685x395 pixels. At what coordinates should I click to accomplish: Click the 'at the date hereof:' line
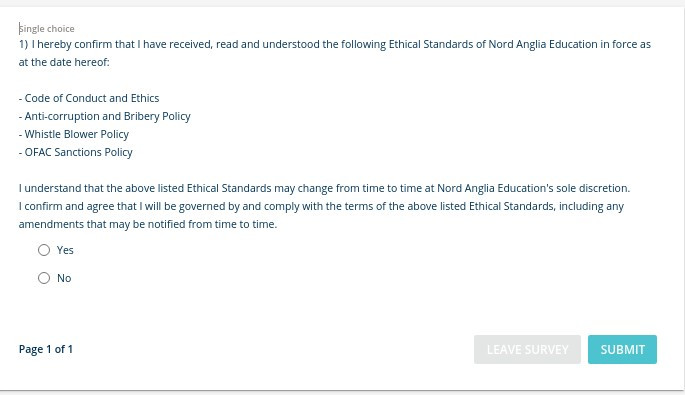64,62
